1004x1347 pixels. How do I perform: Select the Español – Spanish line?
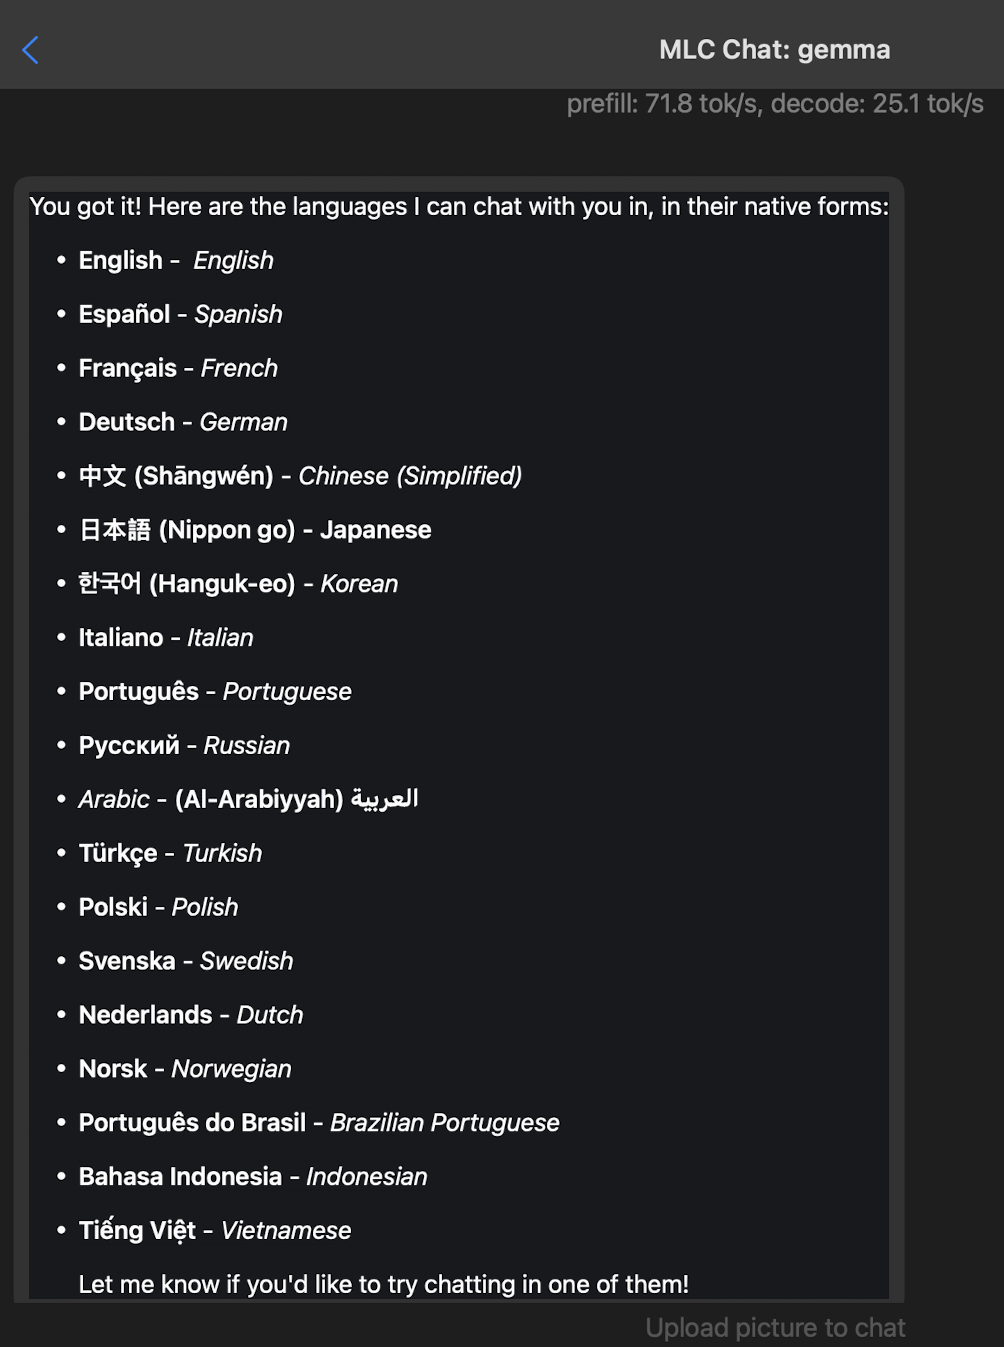[x=180, y=314]
